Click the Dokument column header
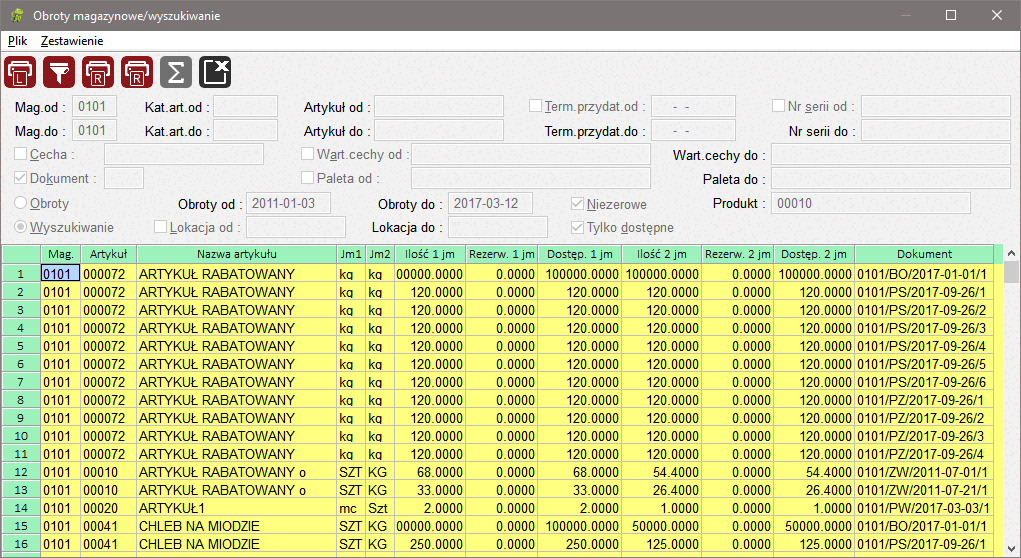 point(924,254)
